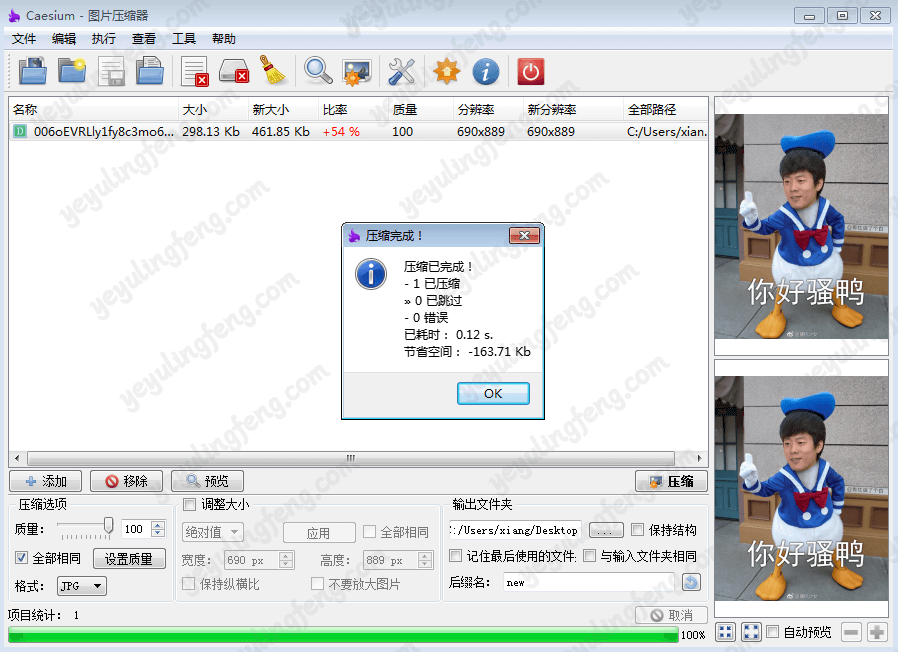Open the 查看 menu

coord(144,38)
